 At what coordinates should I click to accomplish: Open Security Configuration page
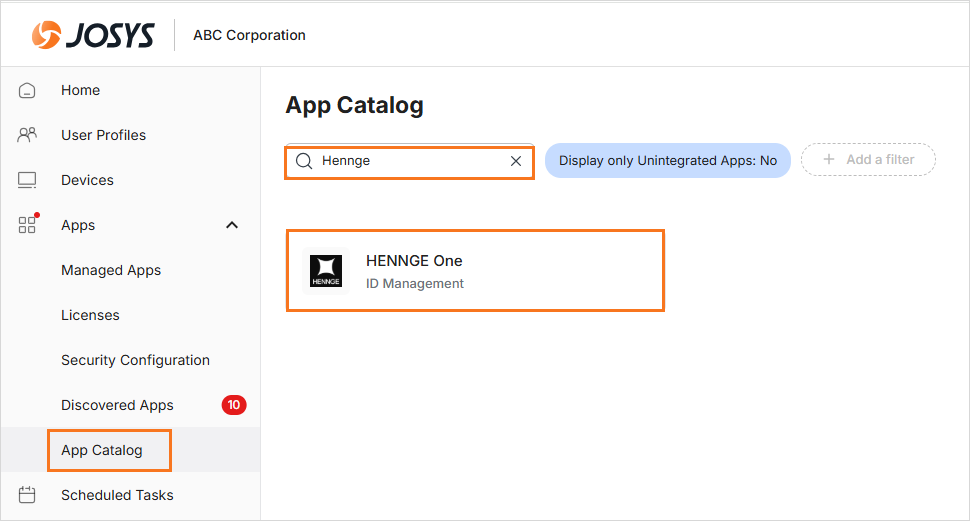135,360
